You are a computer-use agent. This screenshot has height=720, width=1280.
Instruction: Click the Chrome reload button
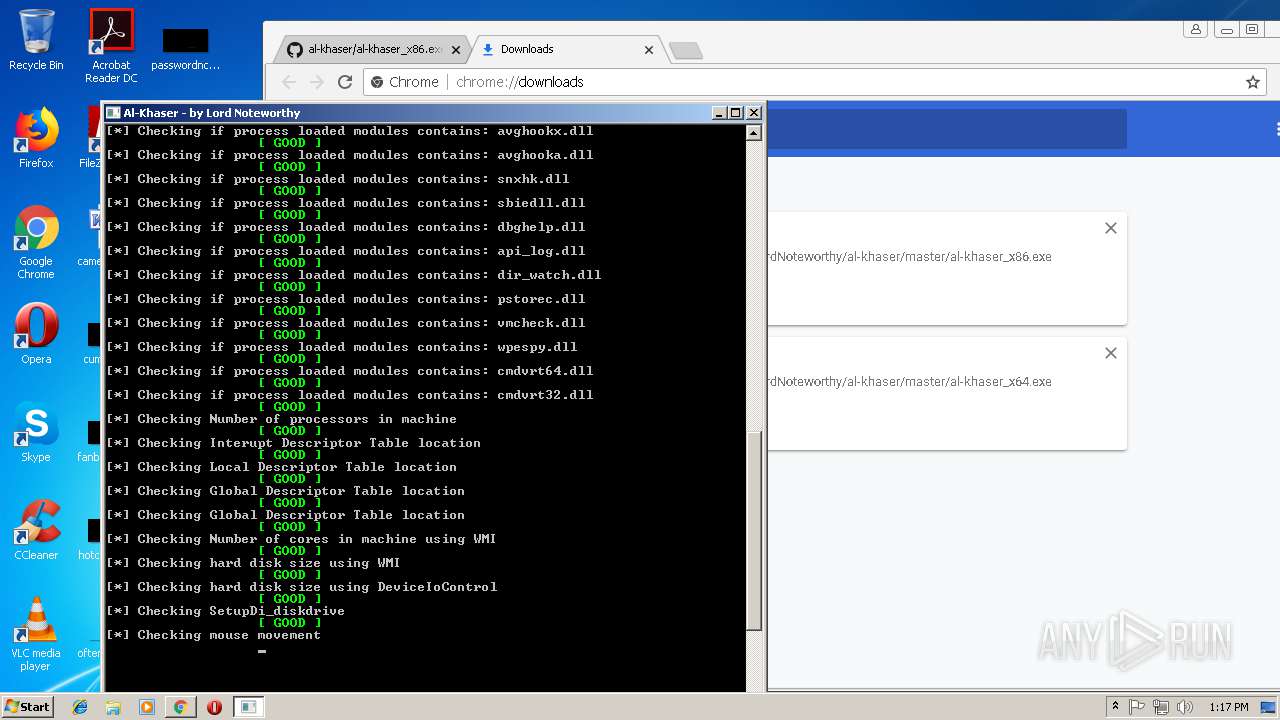(x=345, y=82)
